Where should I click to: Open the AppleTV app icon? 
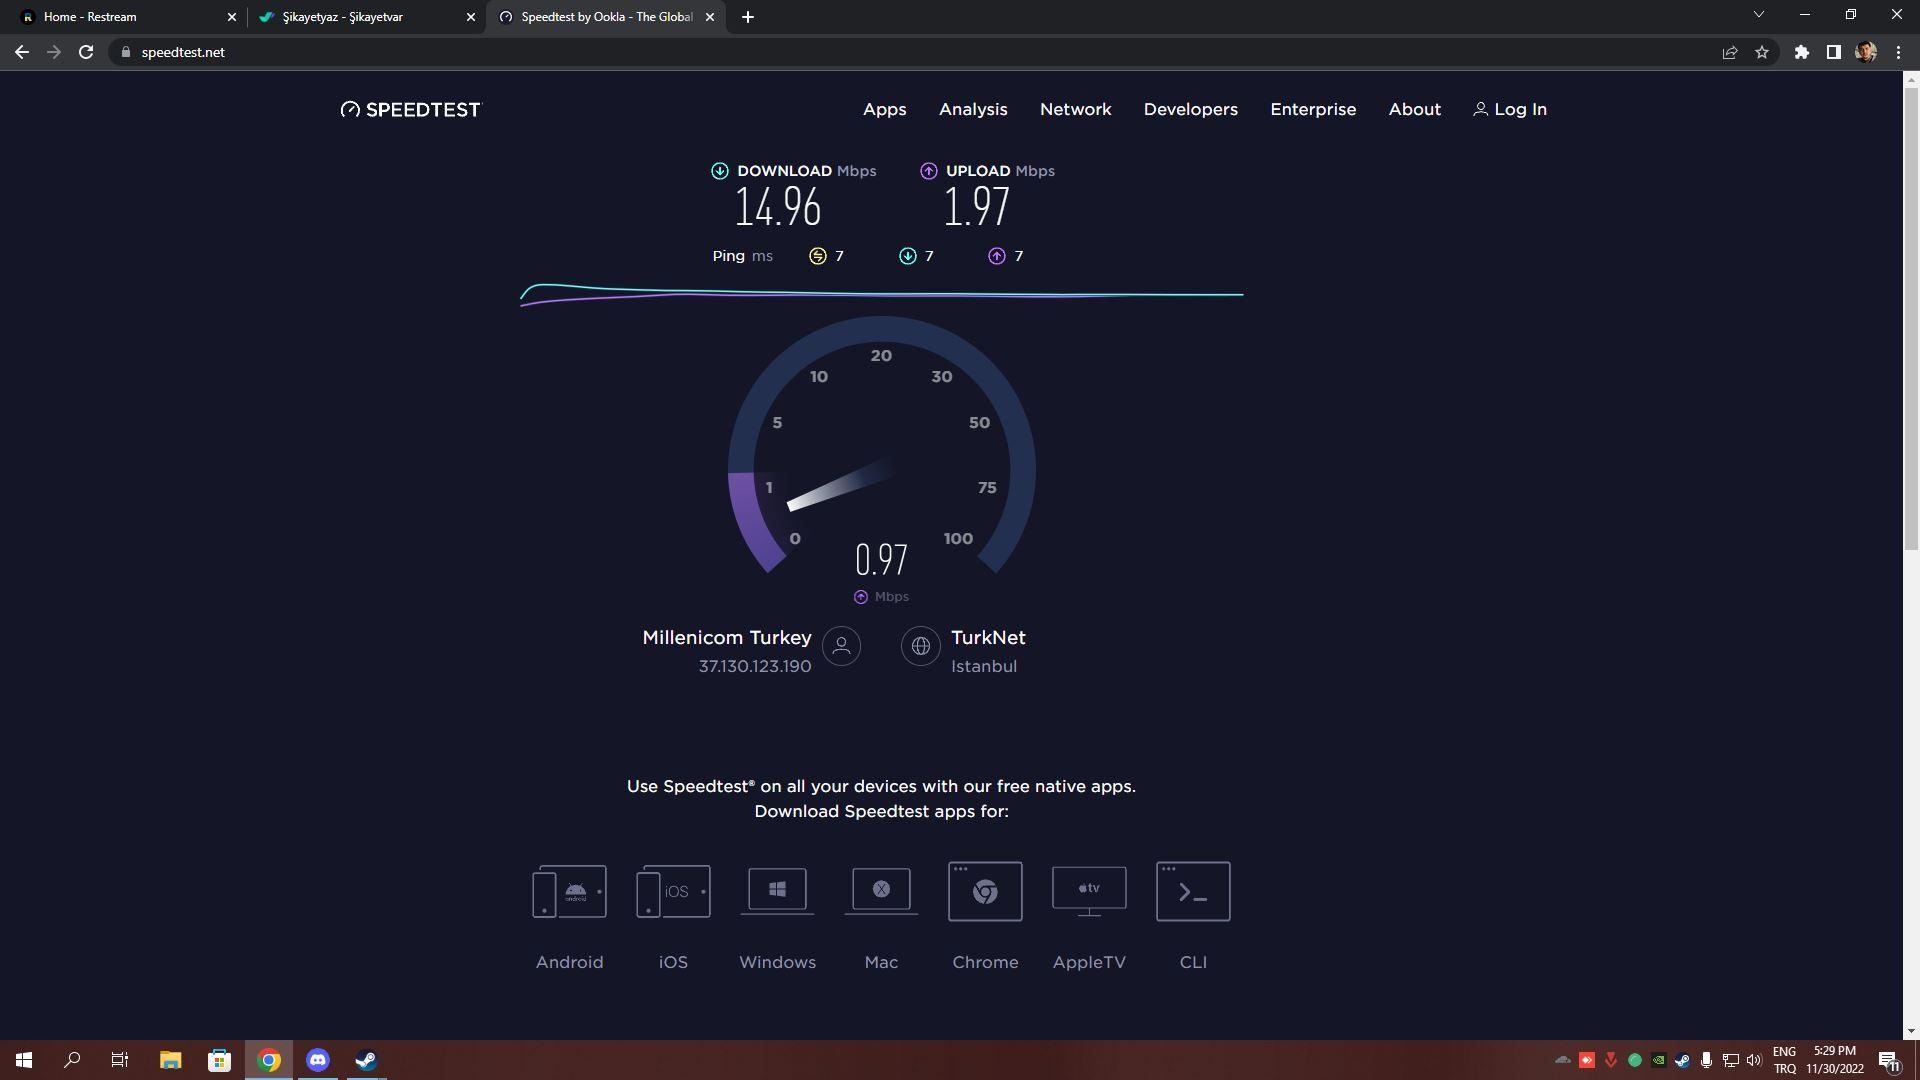pos(1089,890)
